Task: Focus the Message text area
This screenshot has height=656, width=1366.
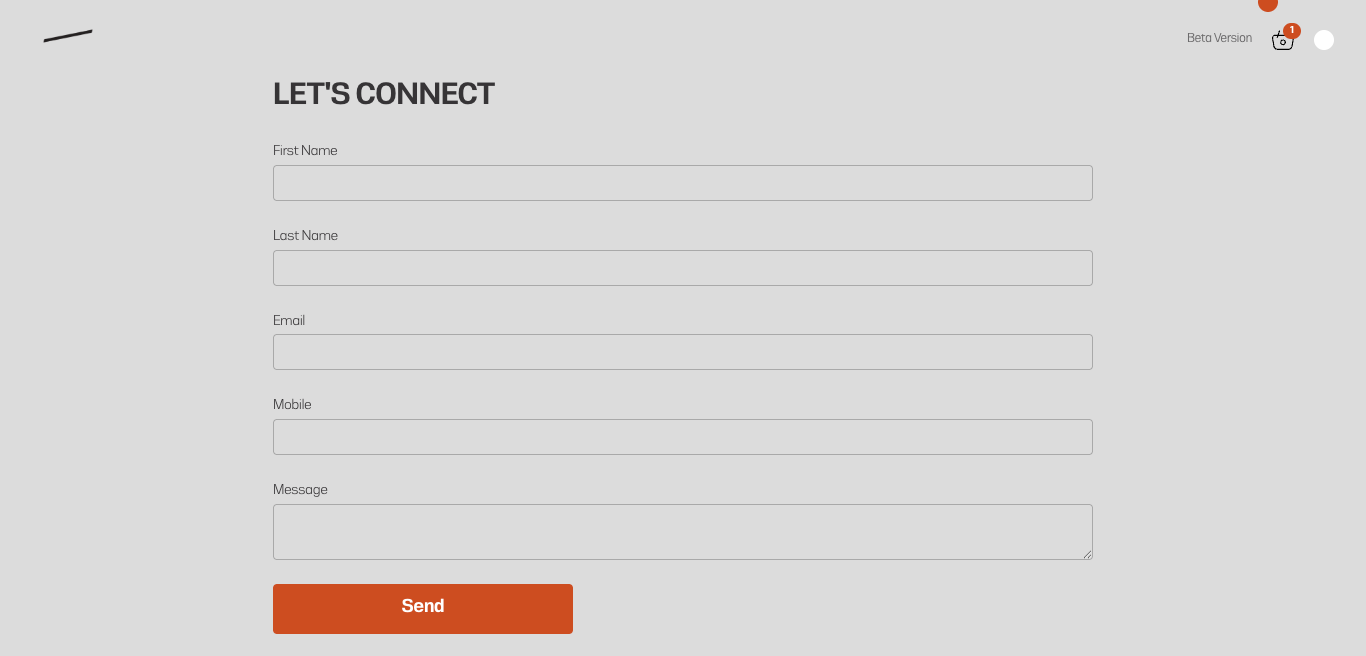Action: coord(683,532)
